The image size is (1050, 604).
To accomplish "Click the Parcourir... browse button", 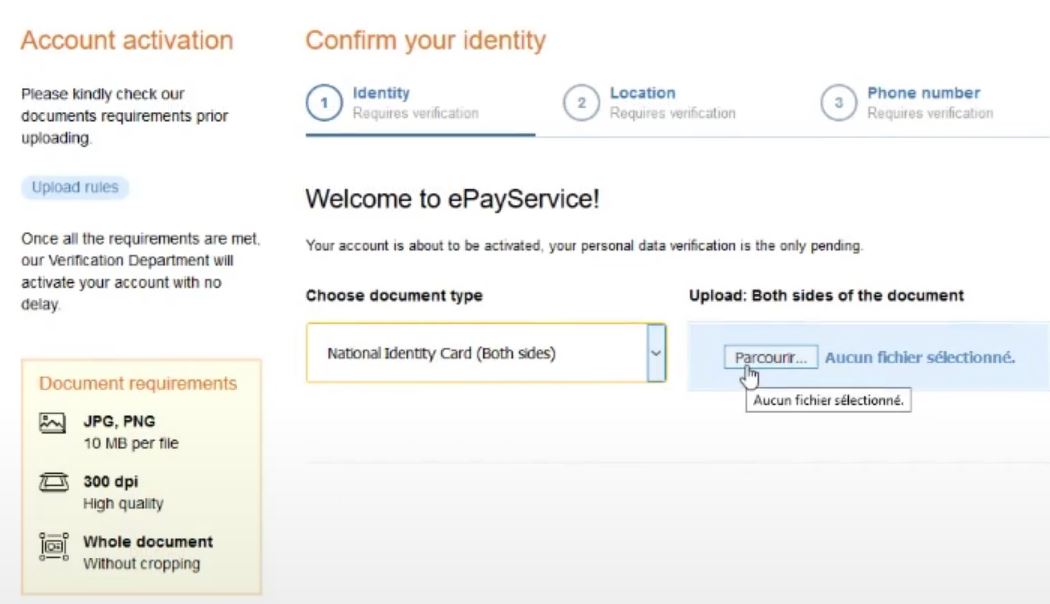I will click(x=770, y=358).
